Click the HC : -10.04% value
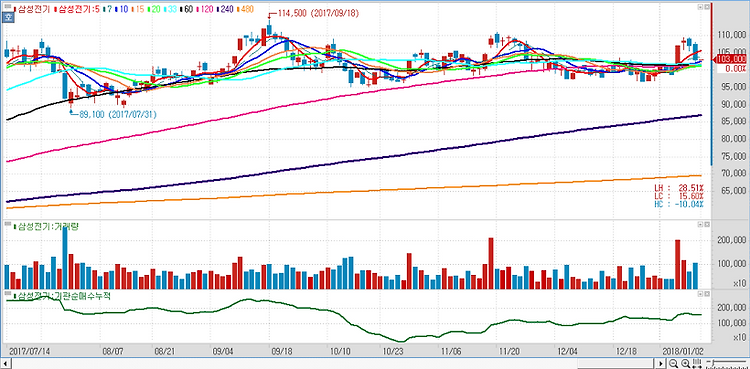This screenshot has height=369, width=750. pos(679,204)
